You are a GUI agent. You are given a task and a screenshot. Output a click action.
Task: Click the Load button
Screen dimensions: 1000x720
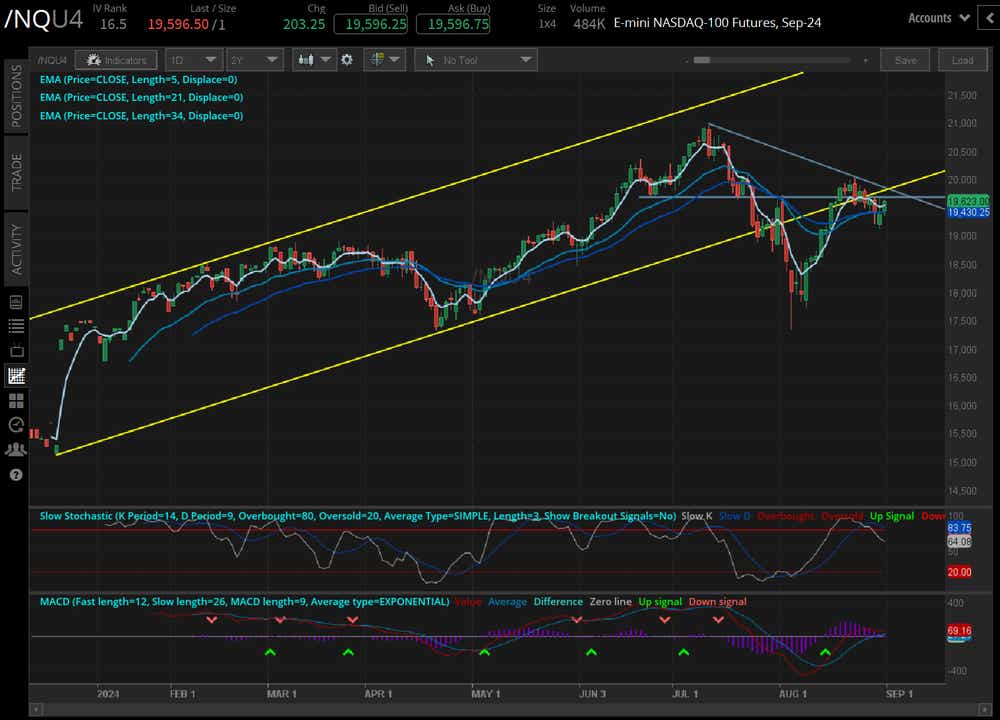(962, 60)
